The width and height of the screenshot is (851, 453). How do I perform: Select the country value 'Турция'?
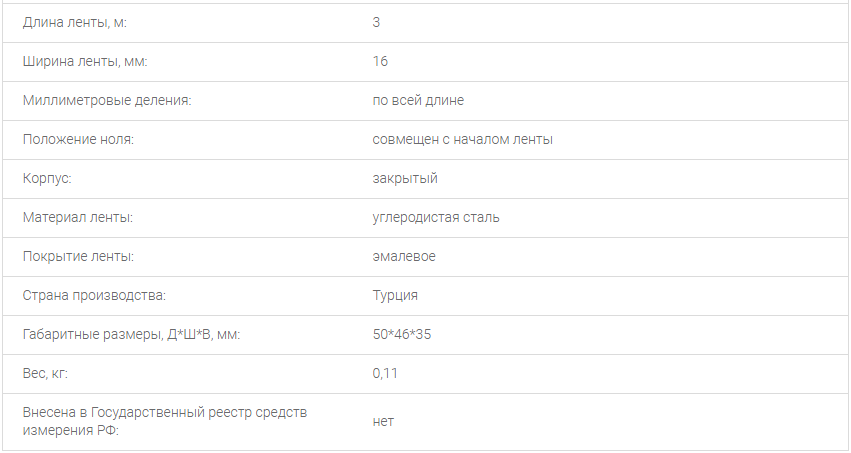pos(395,296)
